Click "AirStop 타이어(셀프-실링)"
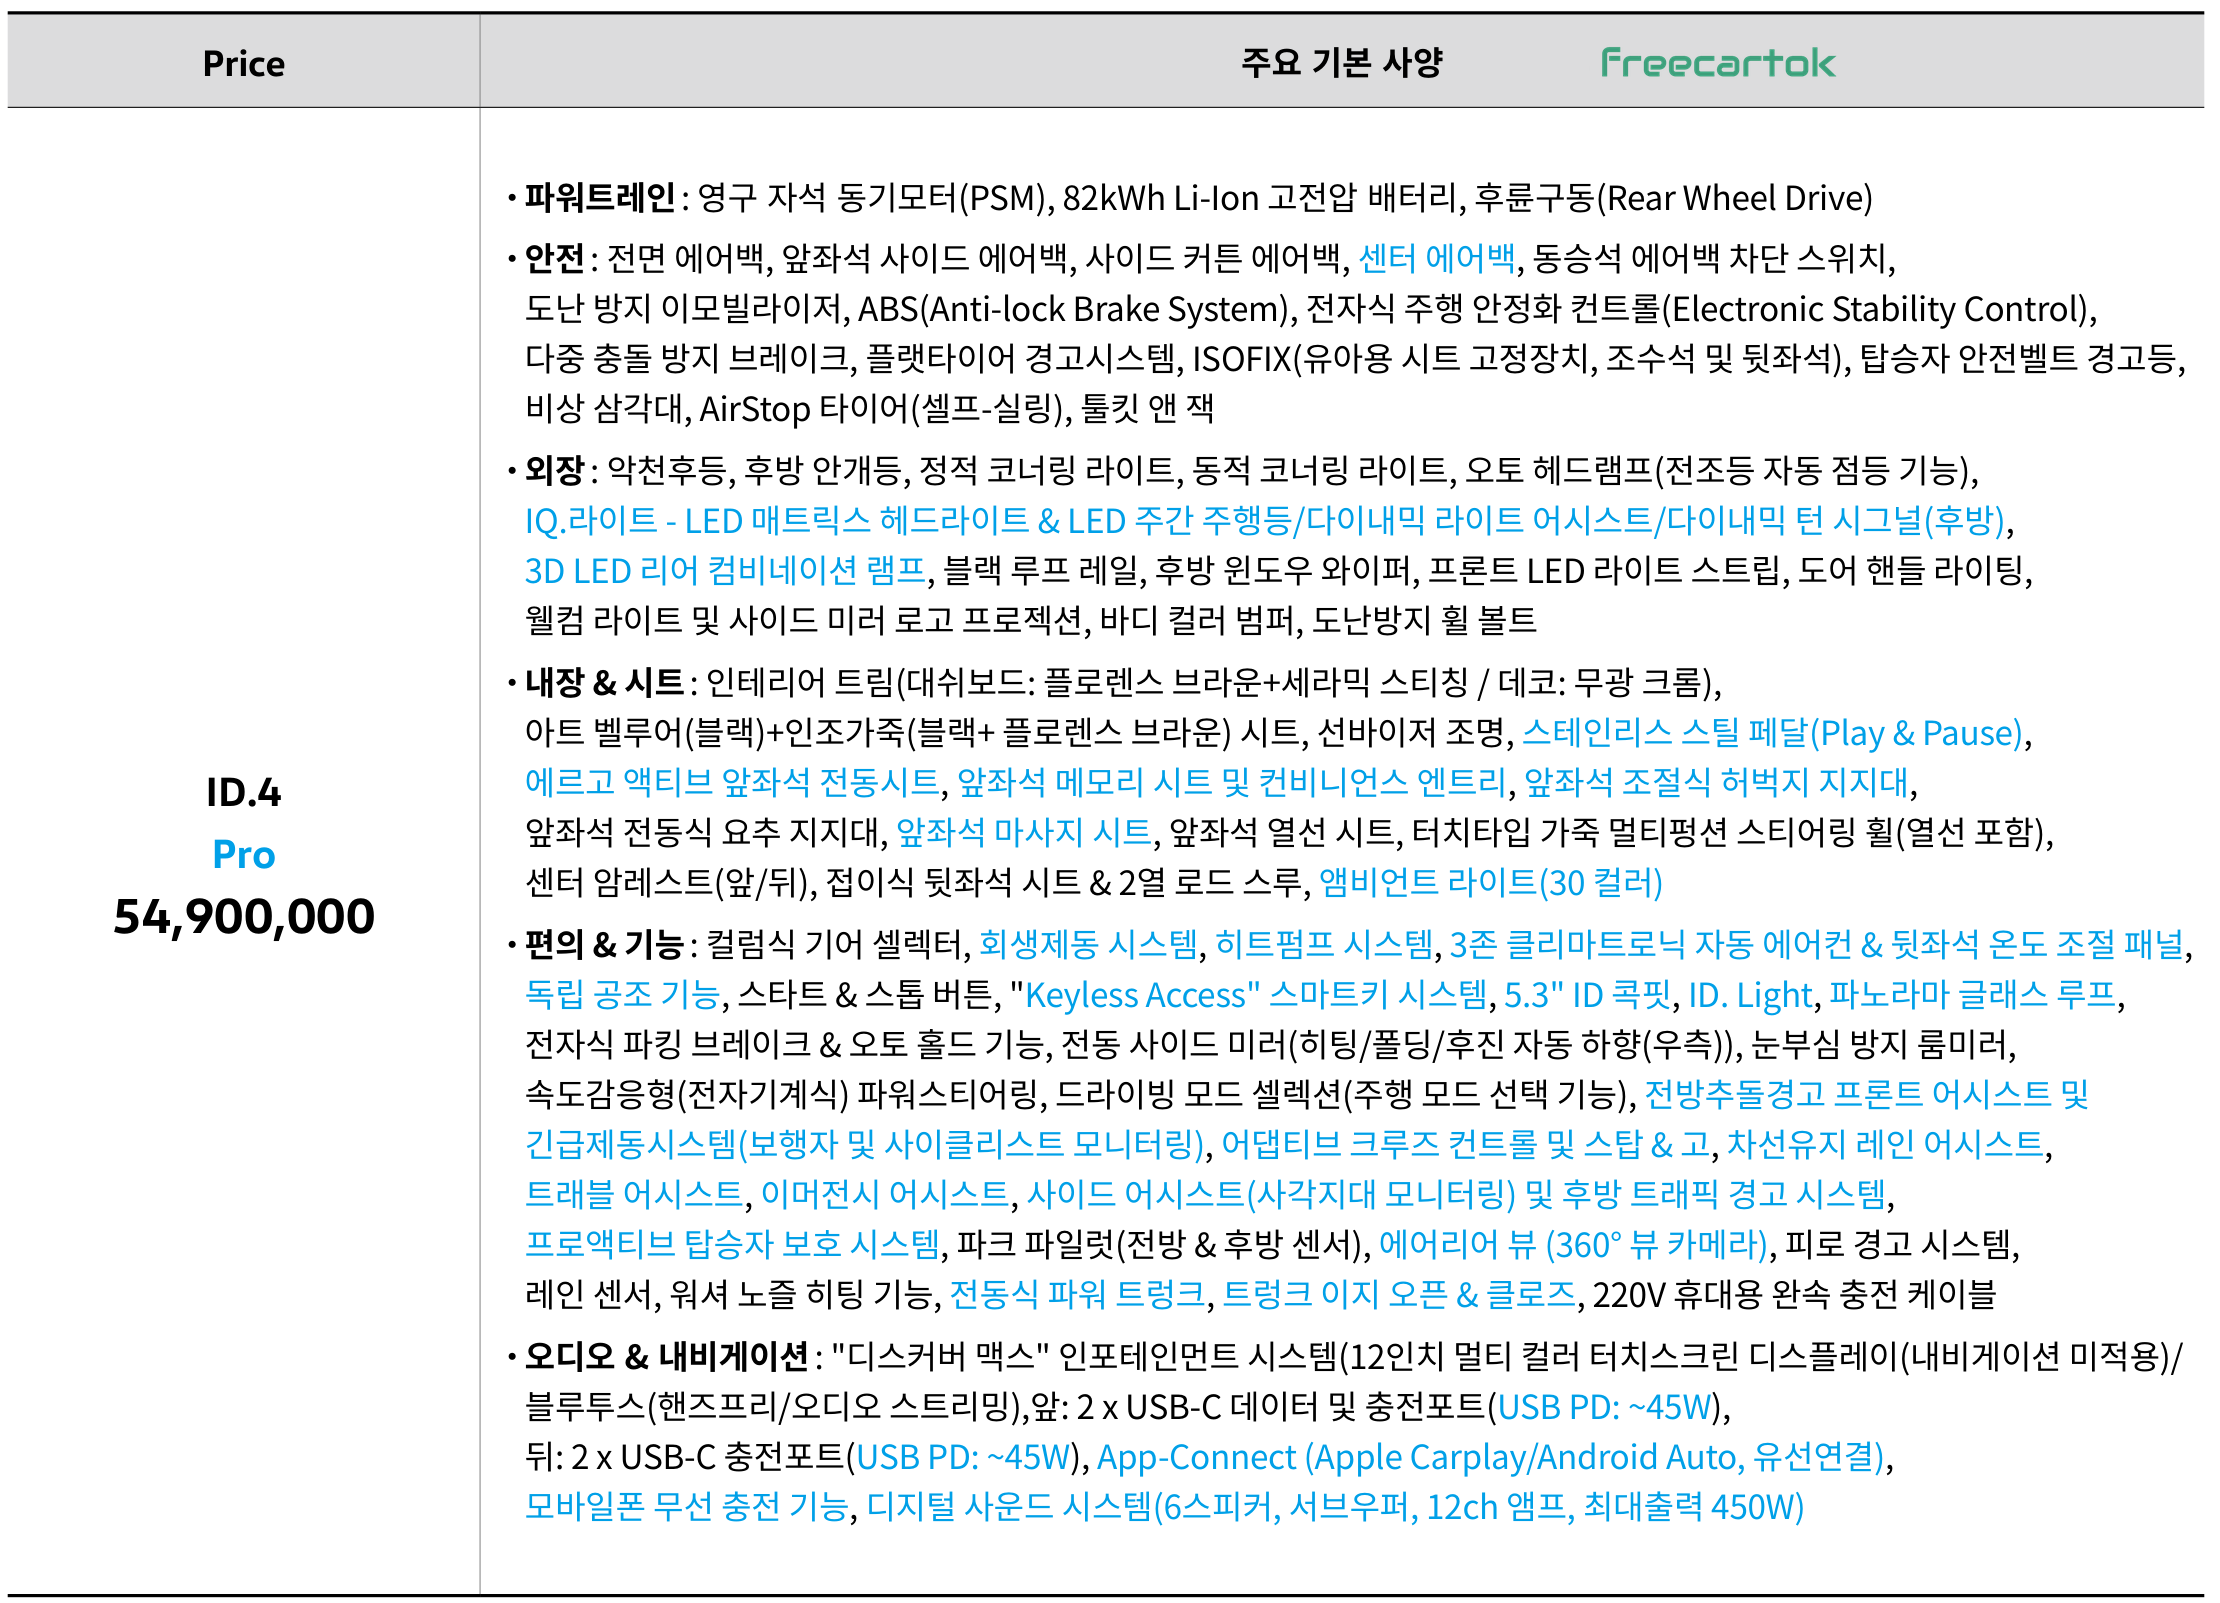 coord(881,409)
